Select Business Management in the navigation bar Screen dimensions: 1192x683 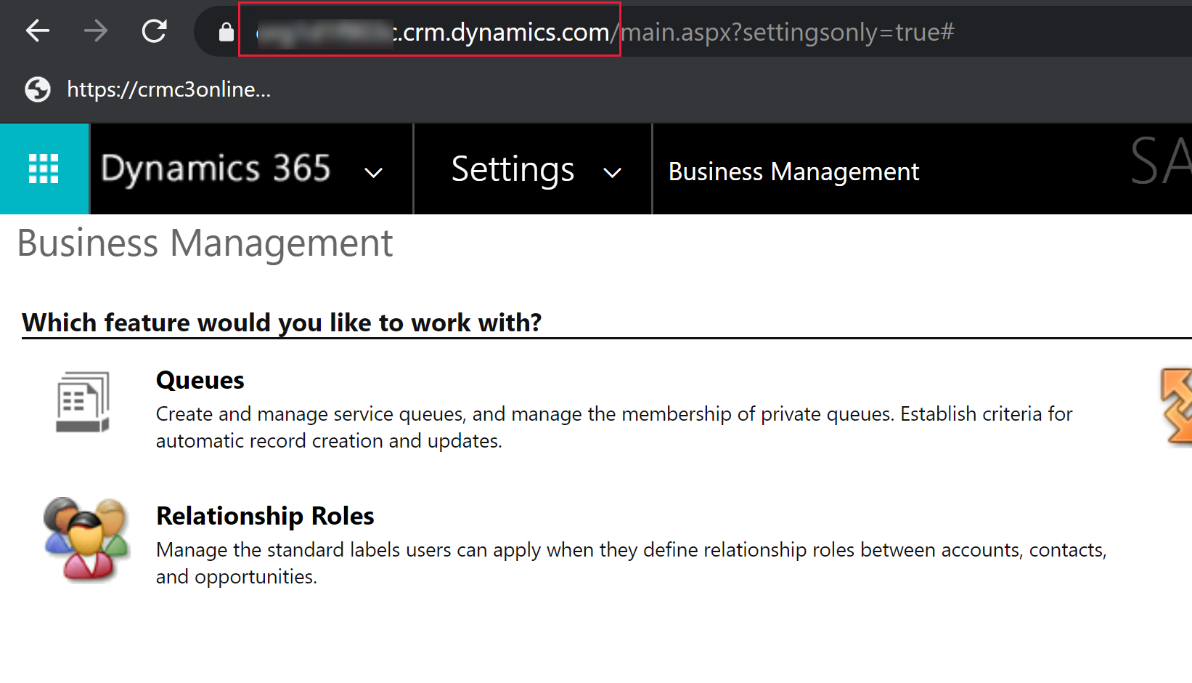coord(794,171)
